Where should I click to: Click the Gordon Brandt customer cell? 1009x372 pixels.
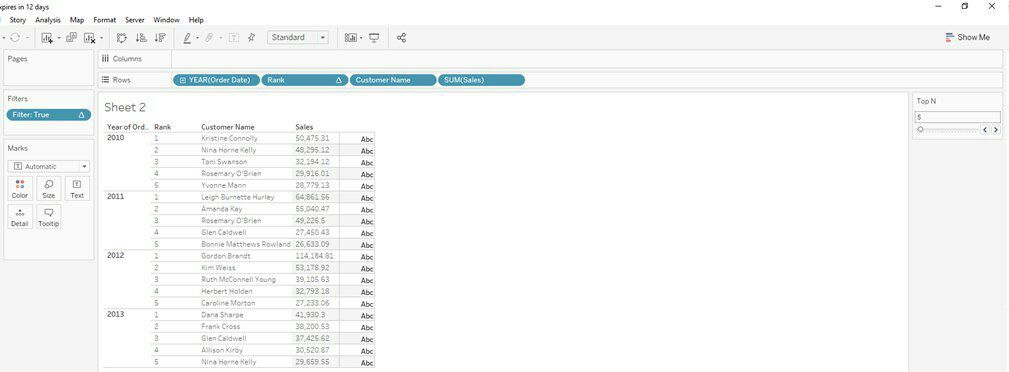click(225, 256)
